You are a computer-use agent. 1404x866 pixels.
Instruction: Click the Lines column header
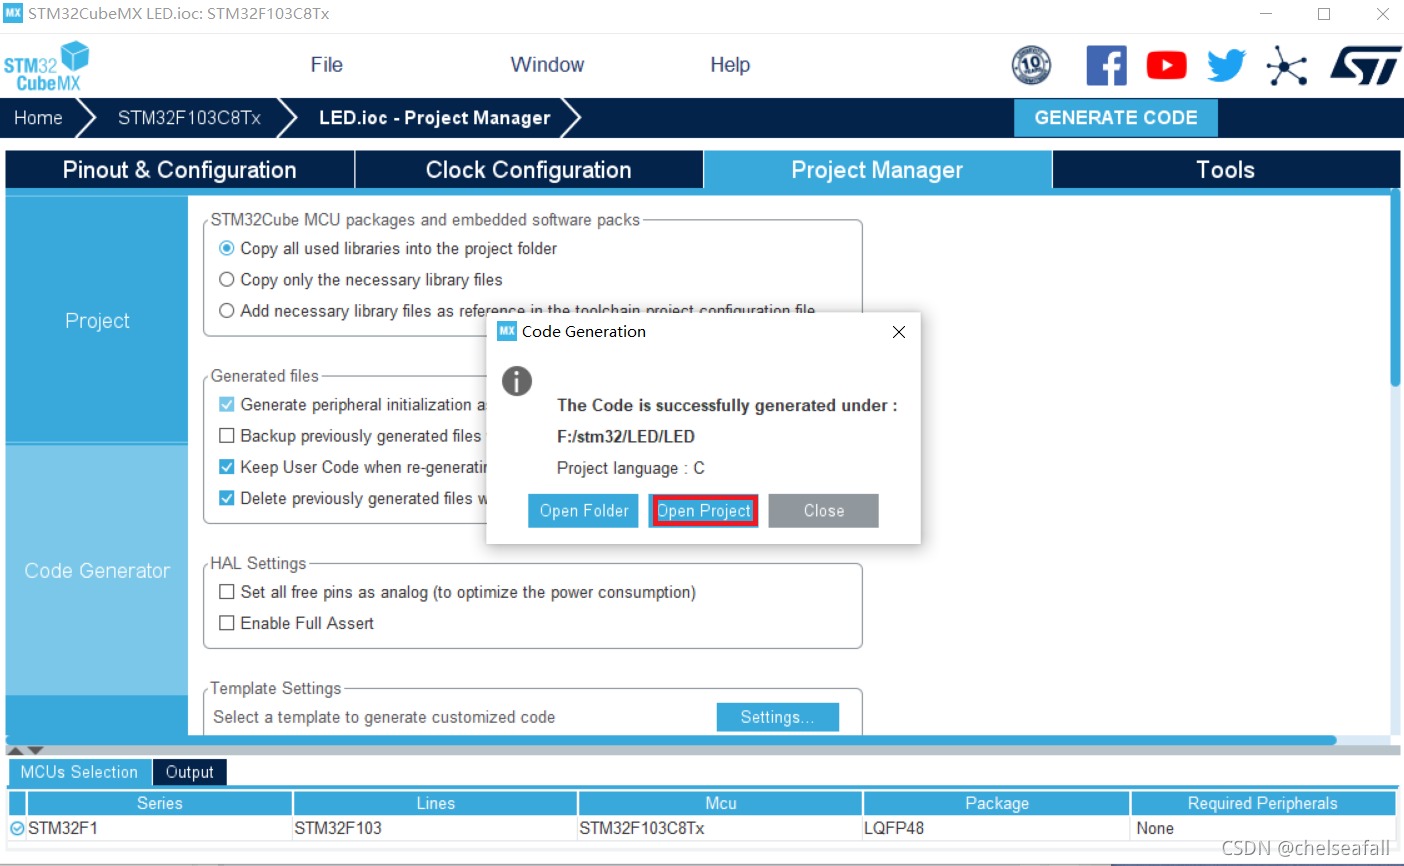coord(435,803)
